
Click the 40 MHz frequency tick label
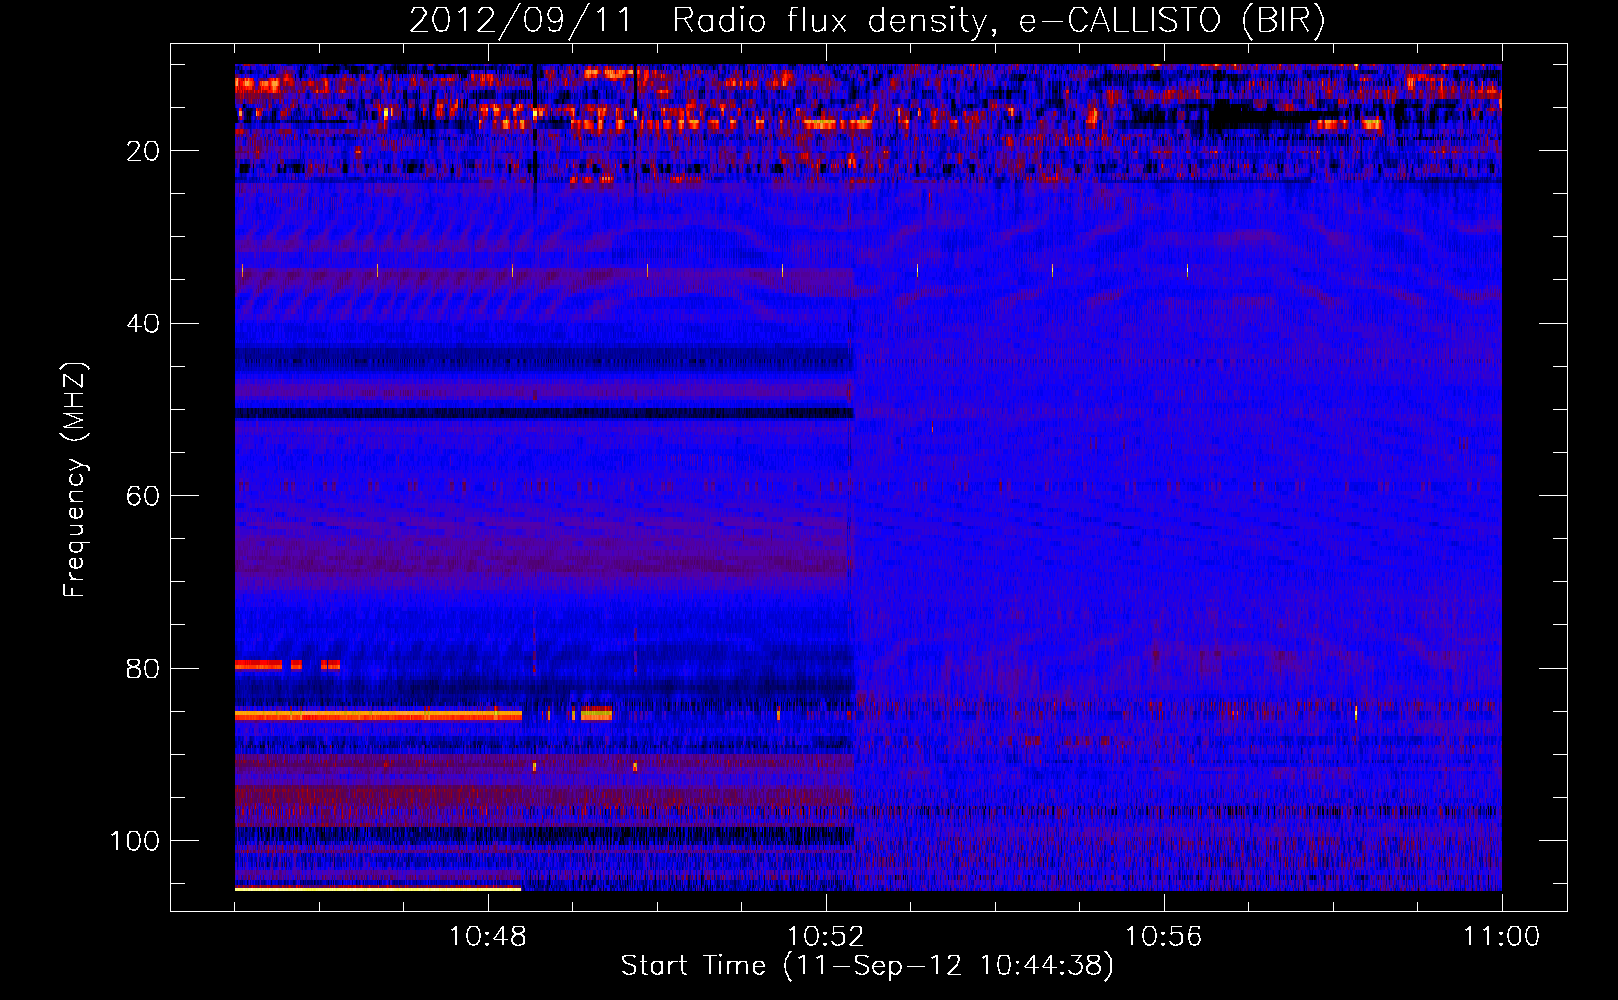tap(144, 324)
